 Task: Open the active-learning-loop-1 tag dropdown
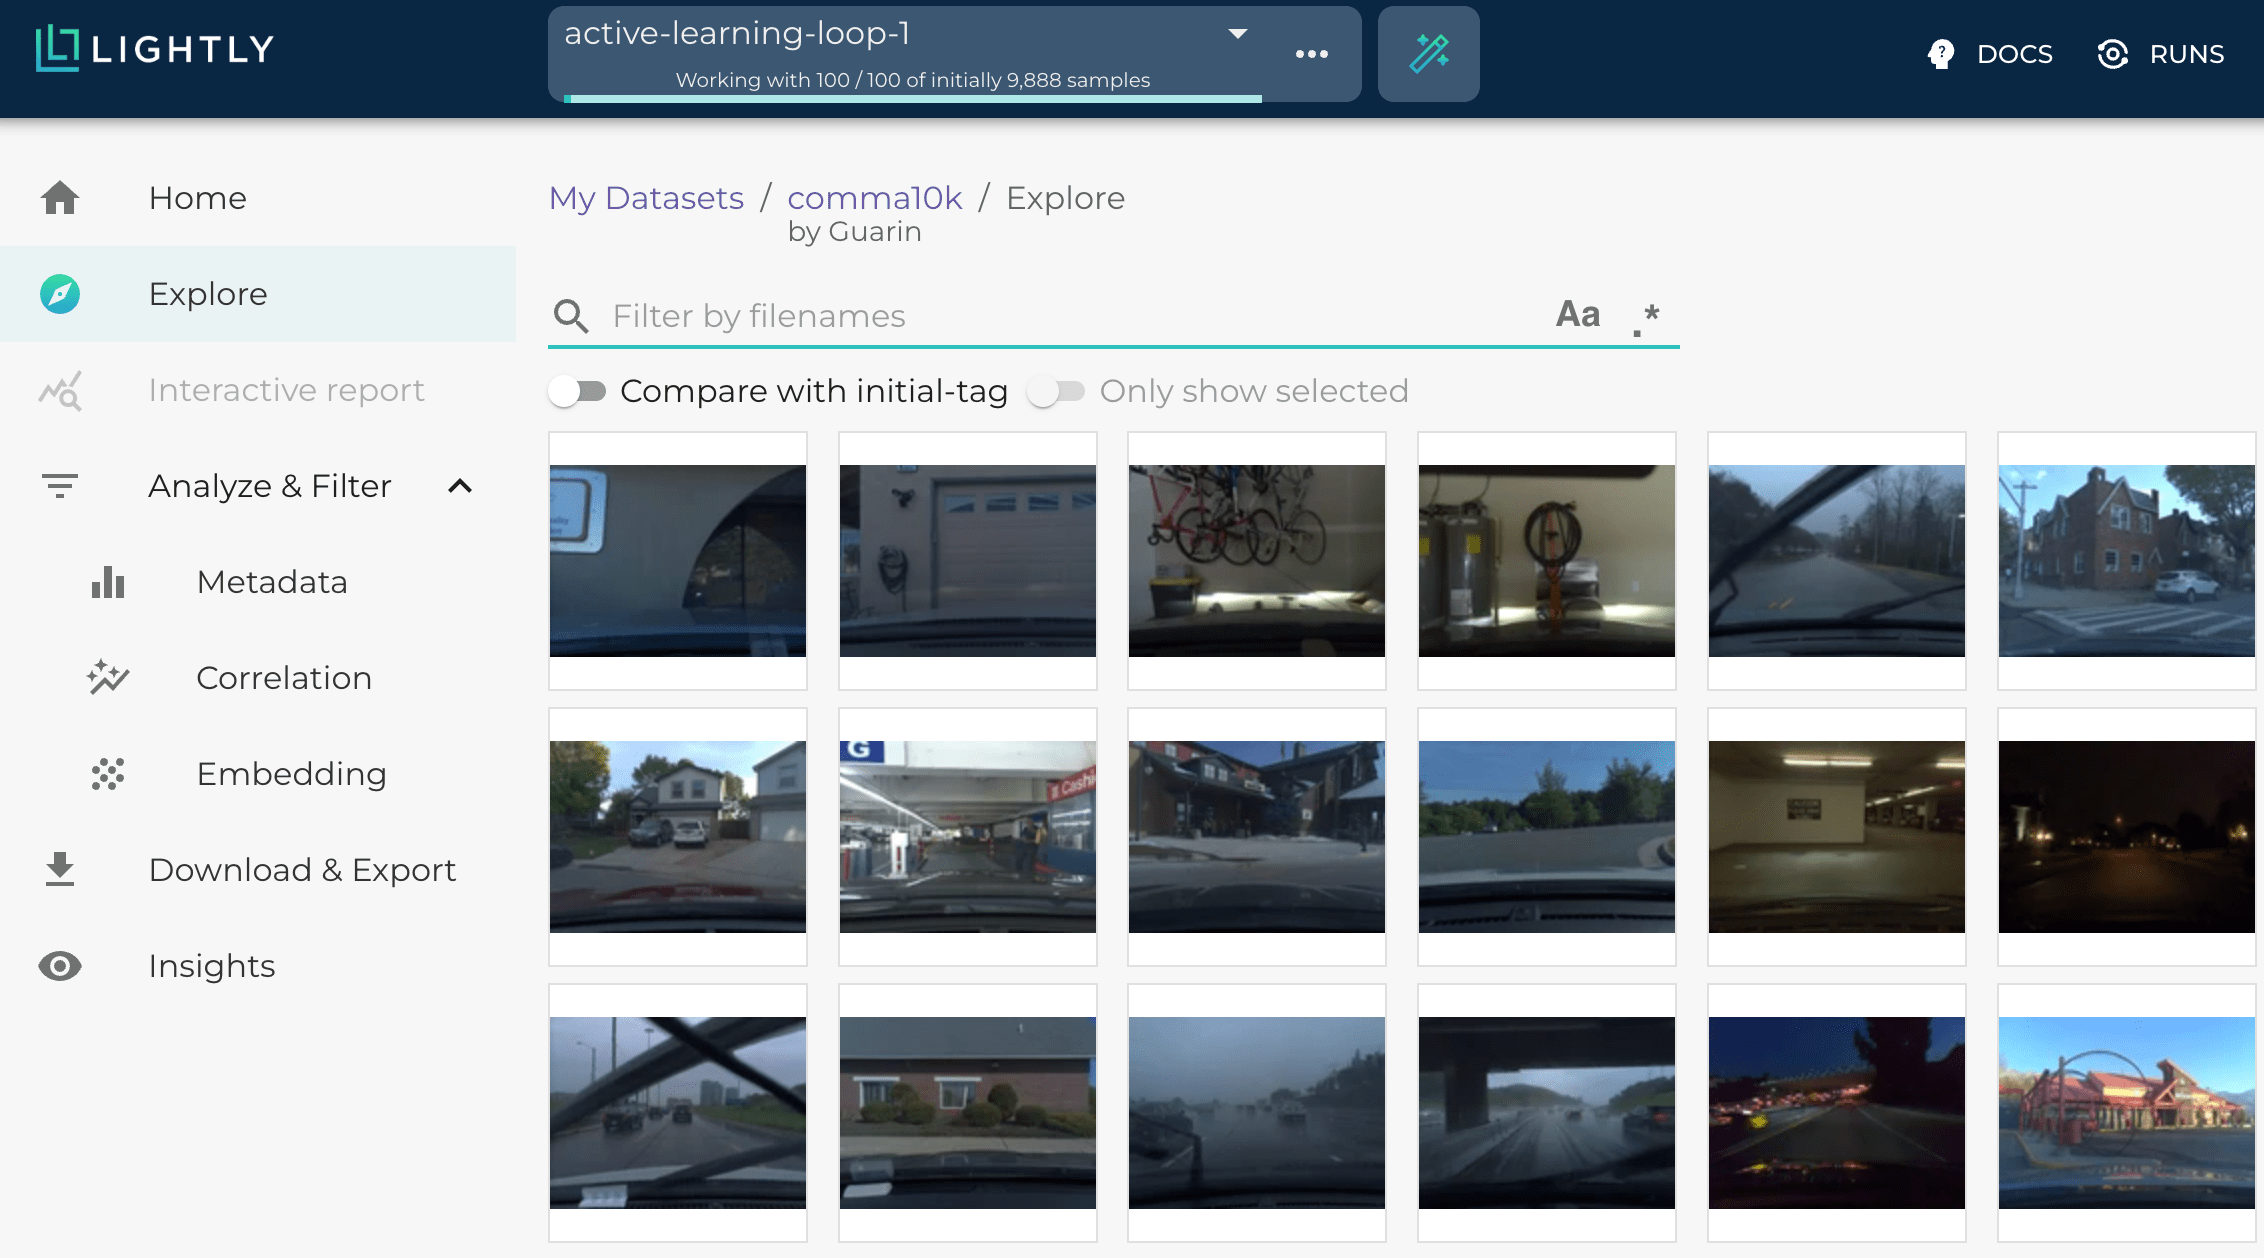(x=1237, y=33)
